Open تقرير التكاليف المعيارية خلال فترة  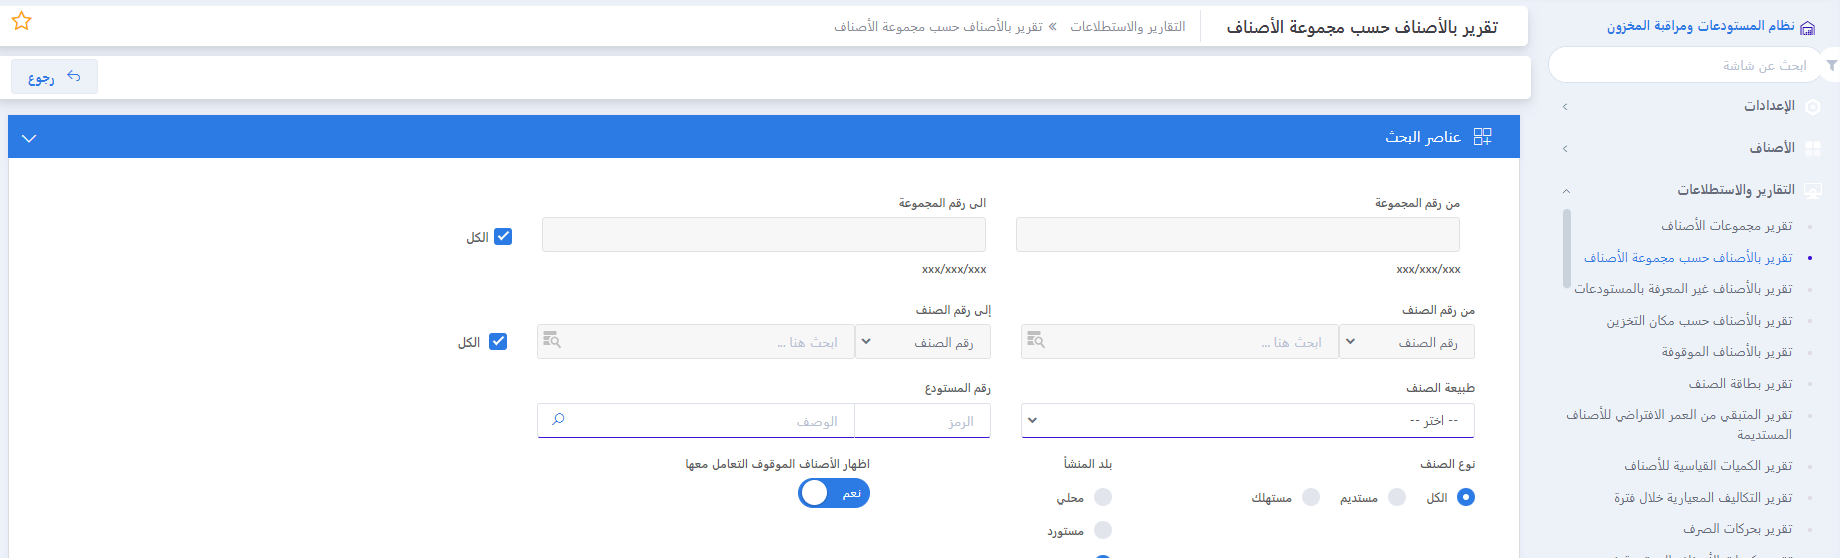click(1703, 498)
